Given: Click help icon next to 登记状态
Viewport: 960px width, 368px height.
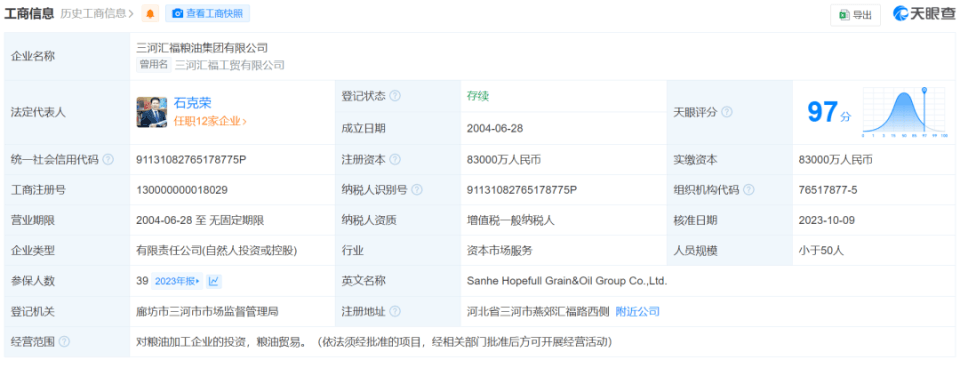Looking at the screenshot, I should point(395,96).
